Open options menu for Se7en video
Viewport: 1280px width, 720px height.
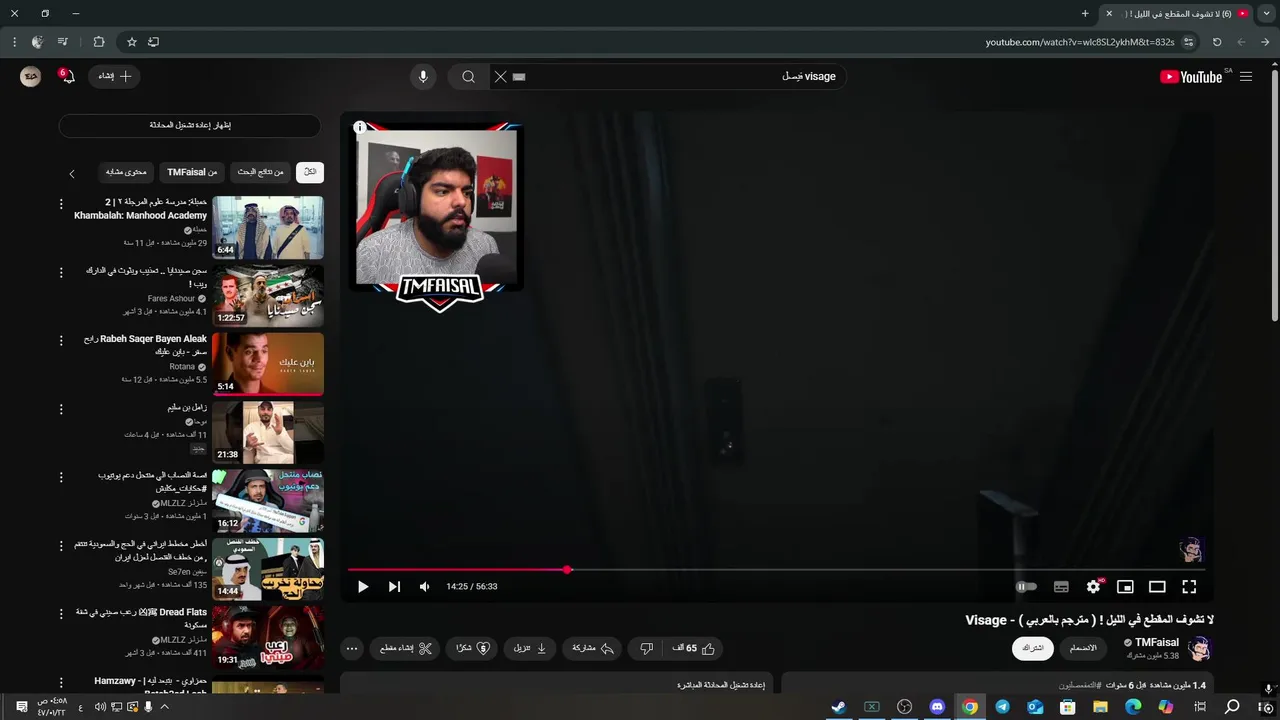(x=61, y=545)
